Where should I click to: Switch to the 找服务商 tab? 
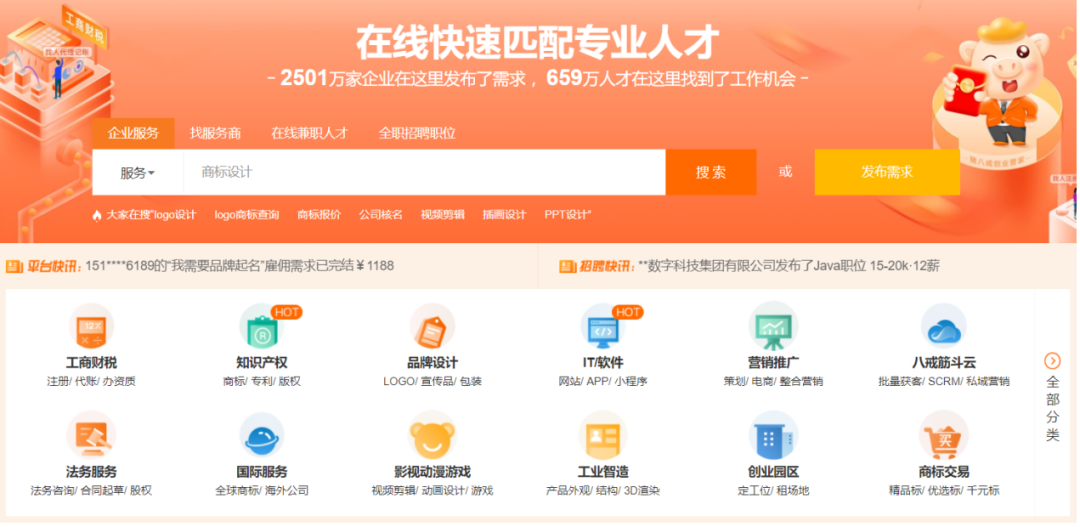[x=215, y=133]
